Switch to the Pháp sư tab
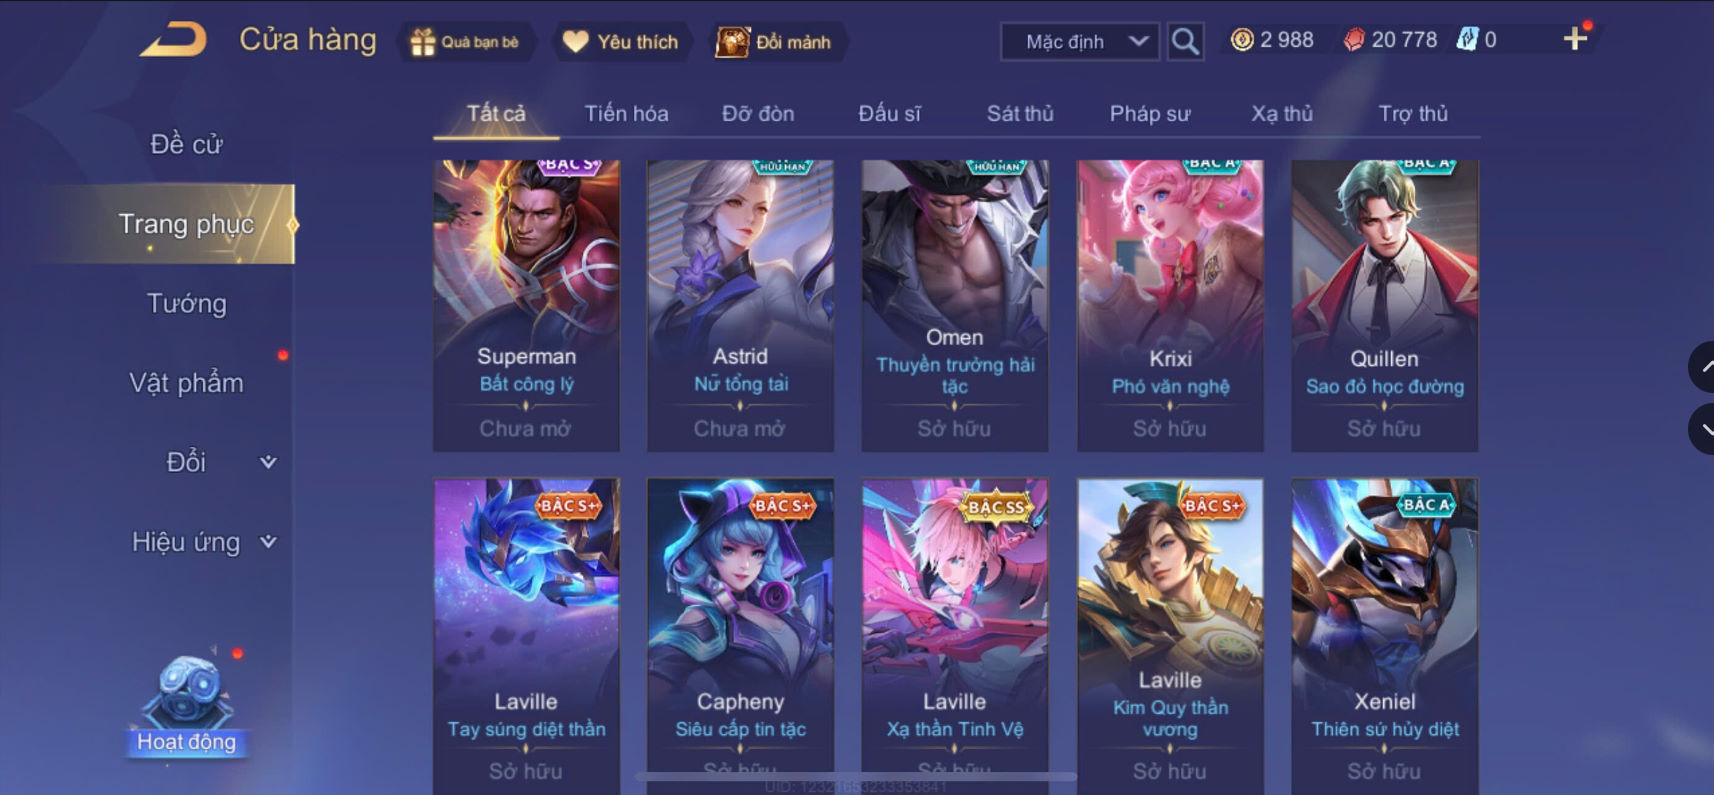 tap(1150, 113)
